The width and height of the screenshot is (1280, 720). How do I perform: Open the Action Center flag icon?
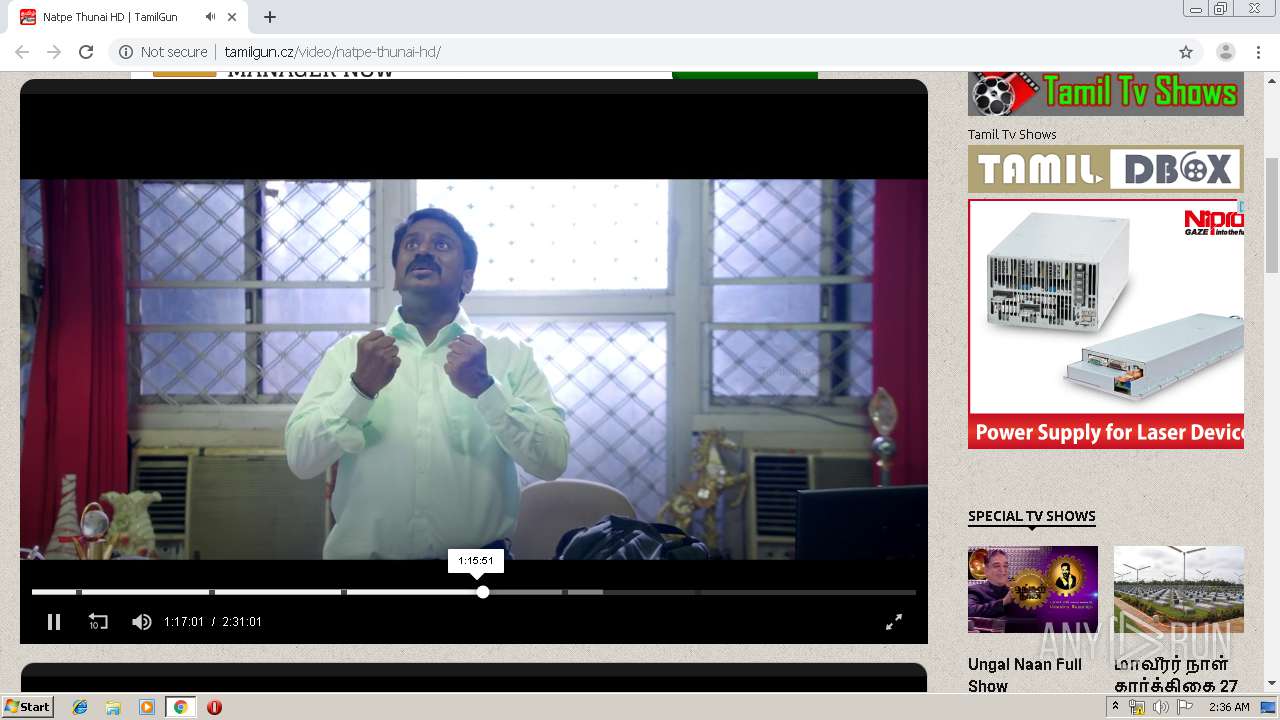tap(1185, 707)
